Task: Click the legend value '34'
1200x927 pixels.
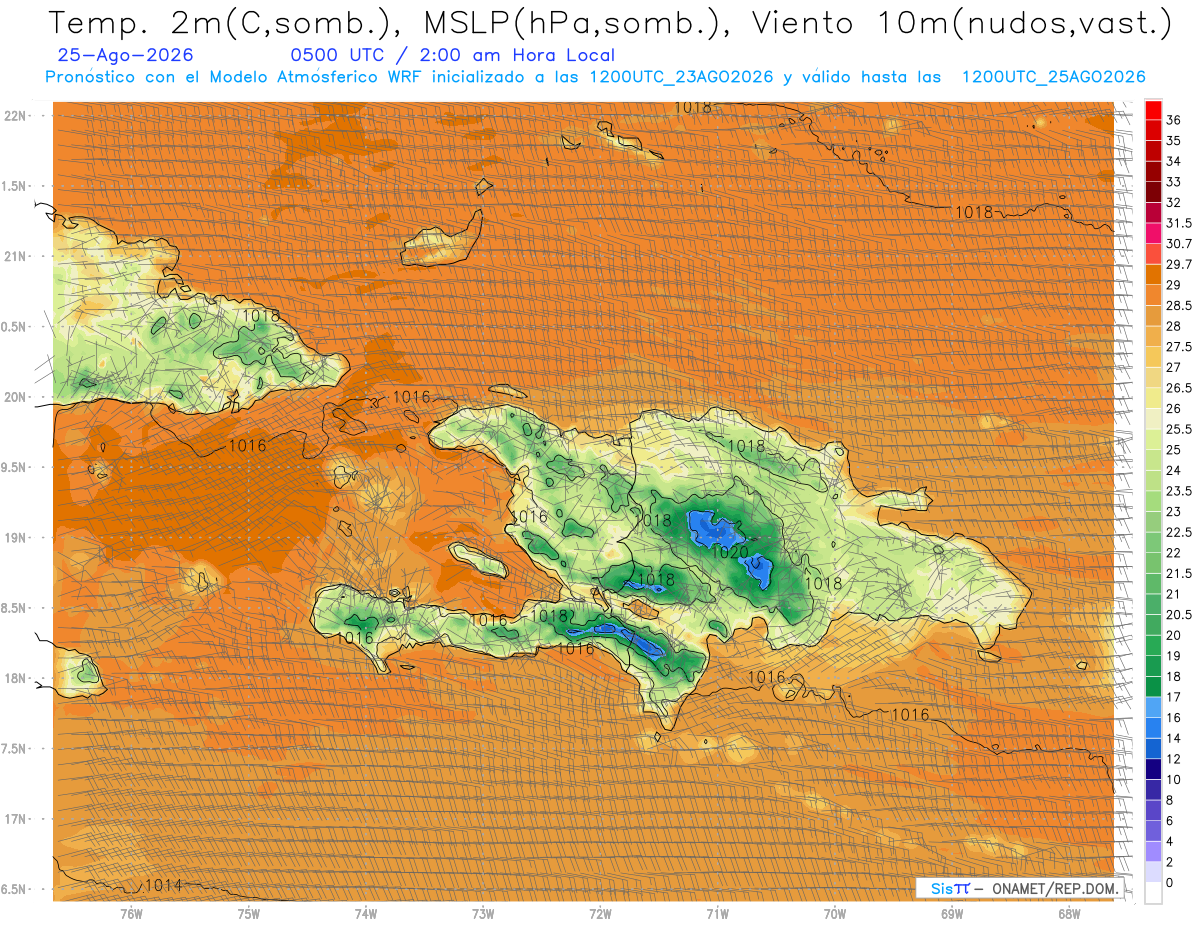Action: click(x=1173, y=161)
